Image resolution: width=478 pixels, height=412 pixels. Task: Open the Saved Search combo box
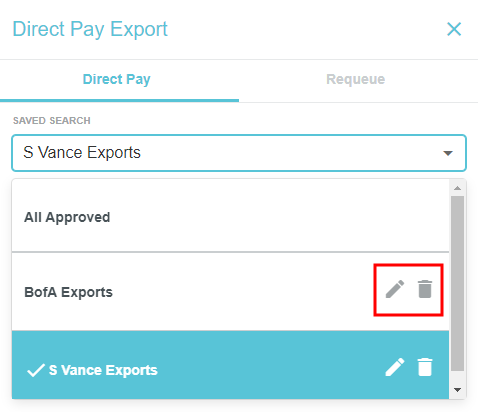[x=239, y=153]
